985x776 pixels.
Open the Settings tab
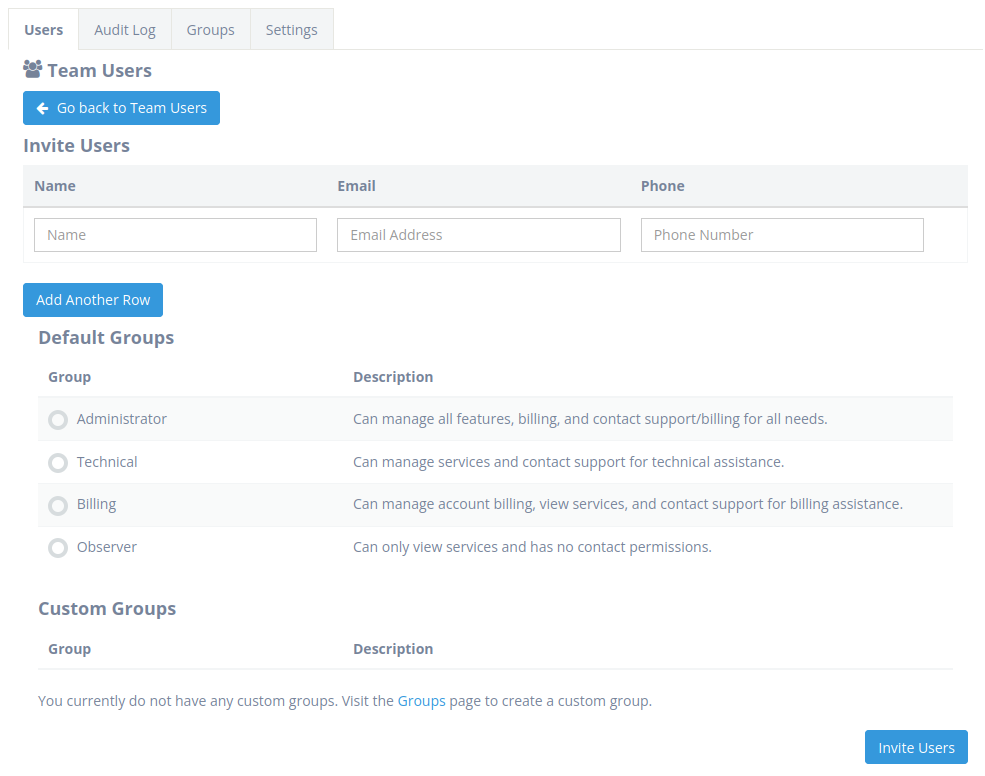click(x=291, y=30)
